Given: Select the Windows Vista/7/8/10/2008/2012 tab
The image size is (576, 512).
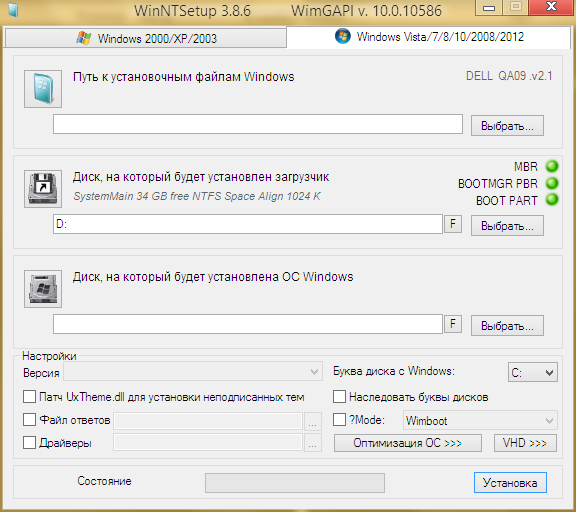Looking at the screenshot, I should coord(429,37).
